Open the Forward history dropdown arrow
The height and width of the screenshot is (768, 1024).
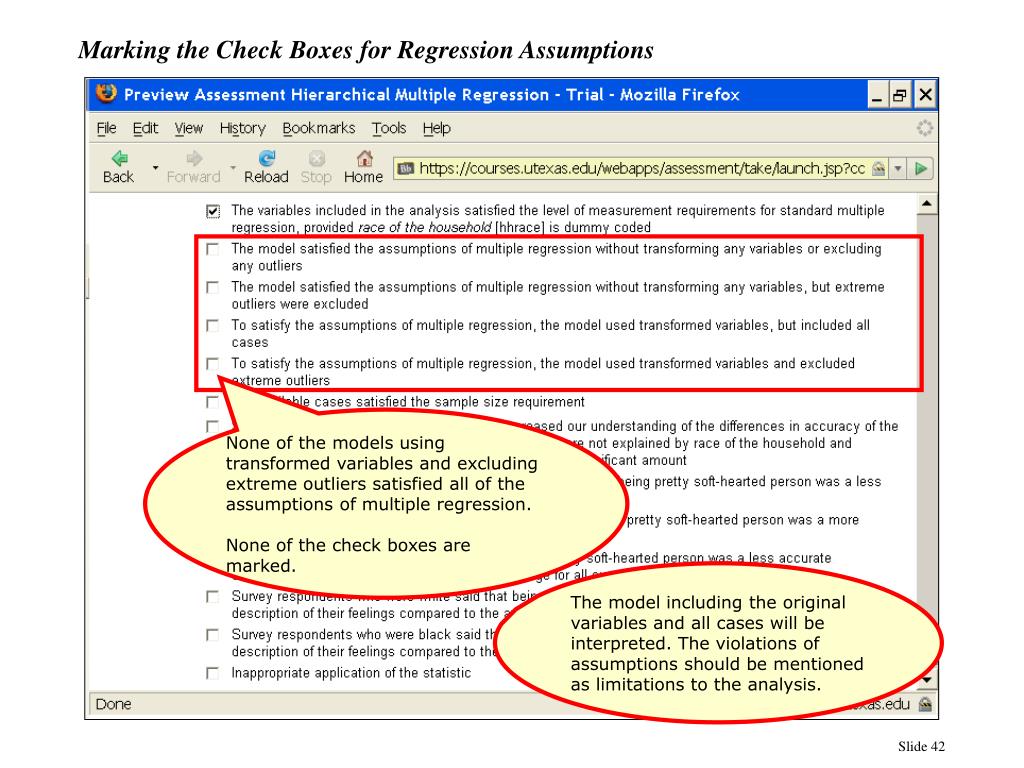pos(232,168)
